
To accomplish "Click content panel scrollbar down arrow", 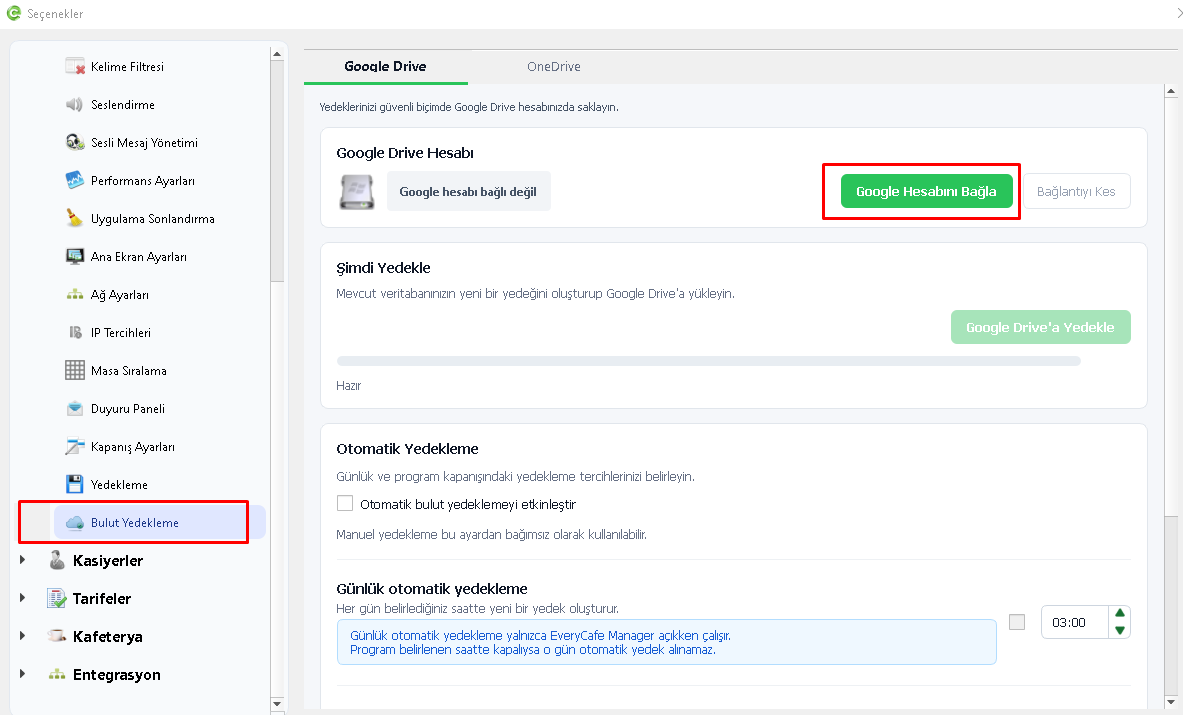I will coord(1171,701).
